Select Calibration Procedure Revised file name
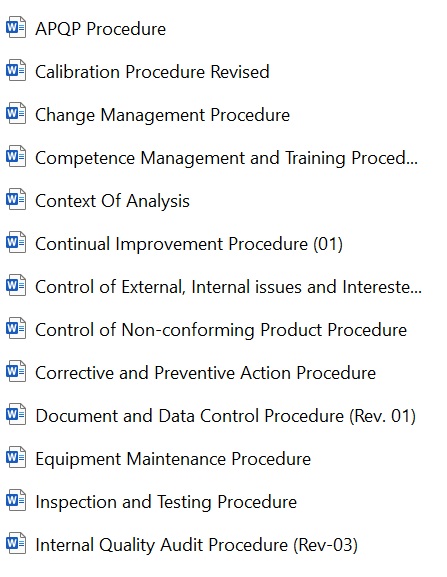 click(152, 72)
